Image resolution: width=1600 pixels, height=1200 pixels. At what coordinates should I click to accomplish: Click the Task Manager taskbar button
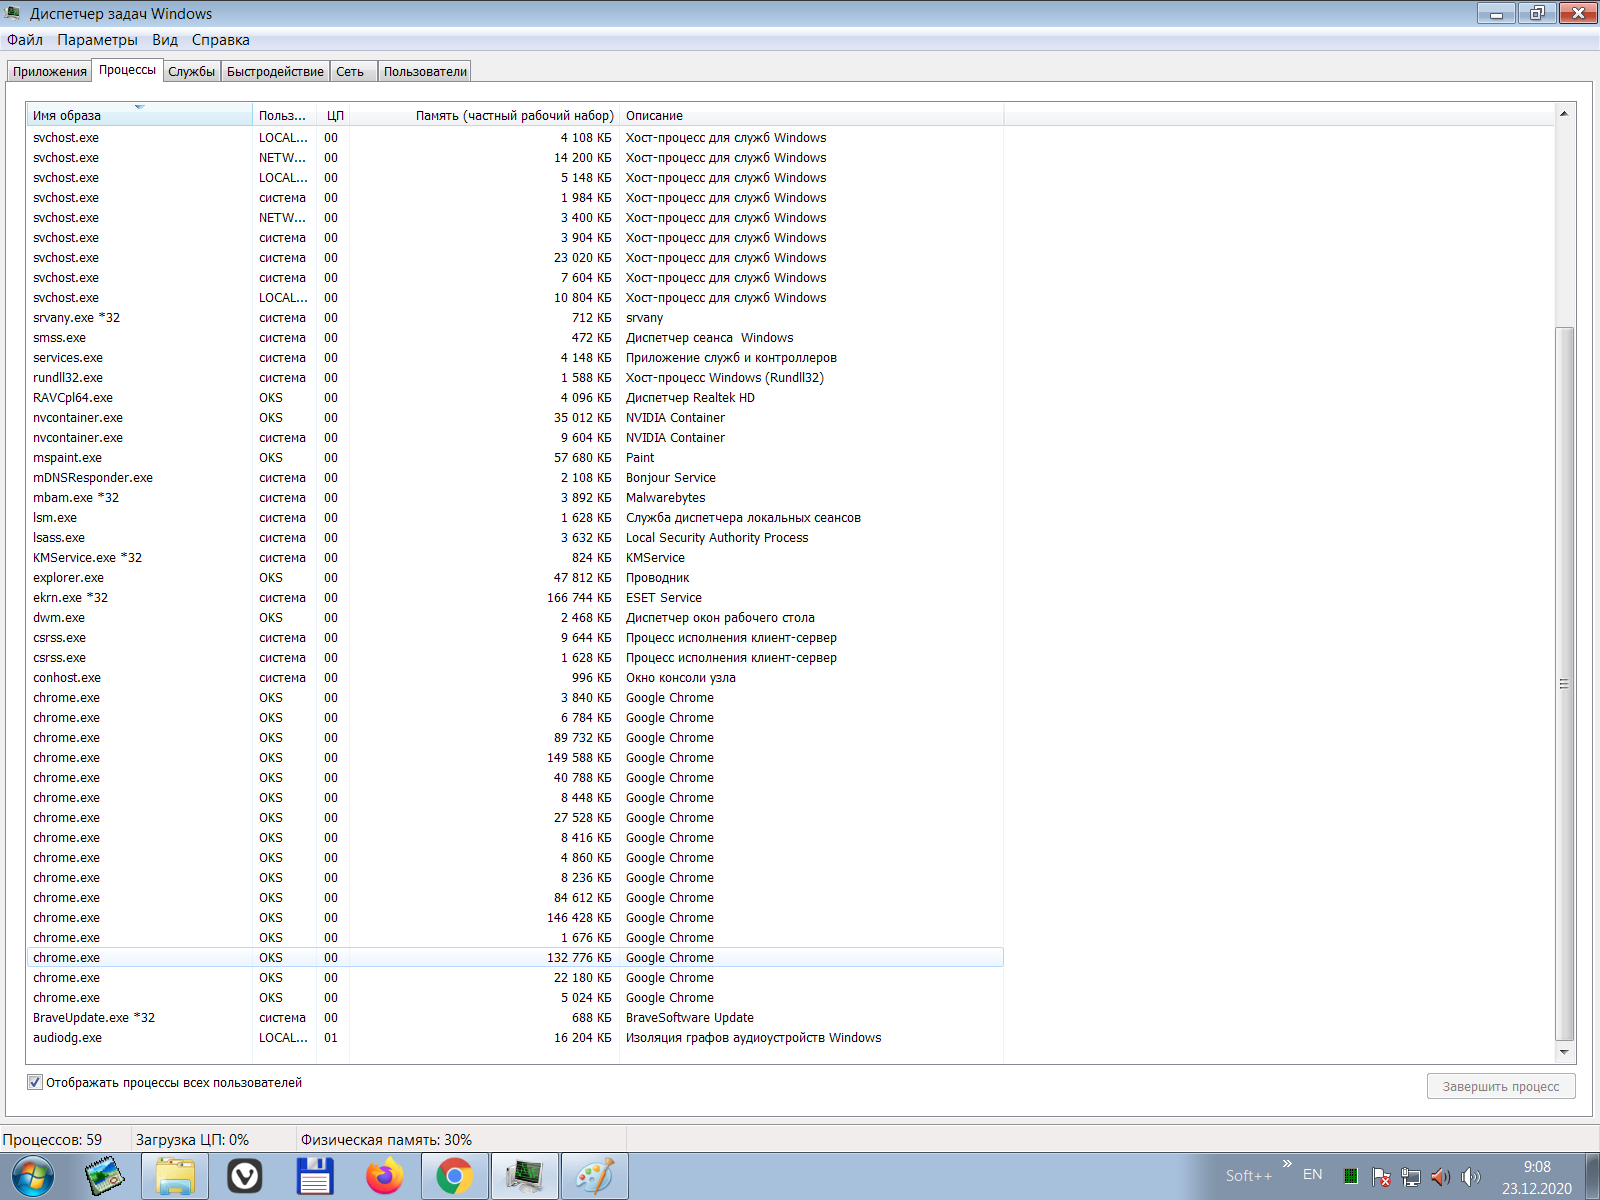point(525,1176)
